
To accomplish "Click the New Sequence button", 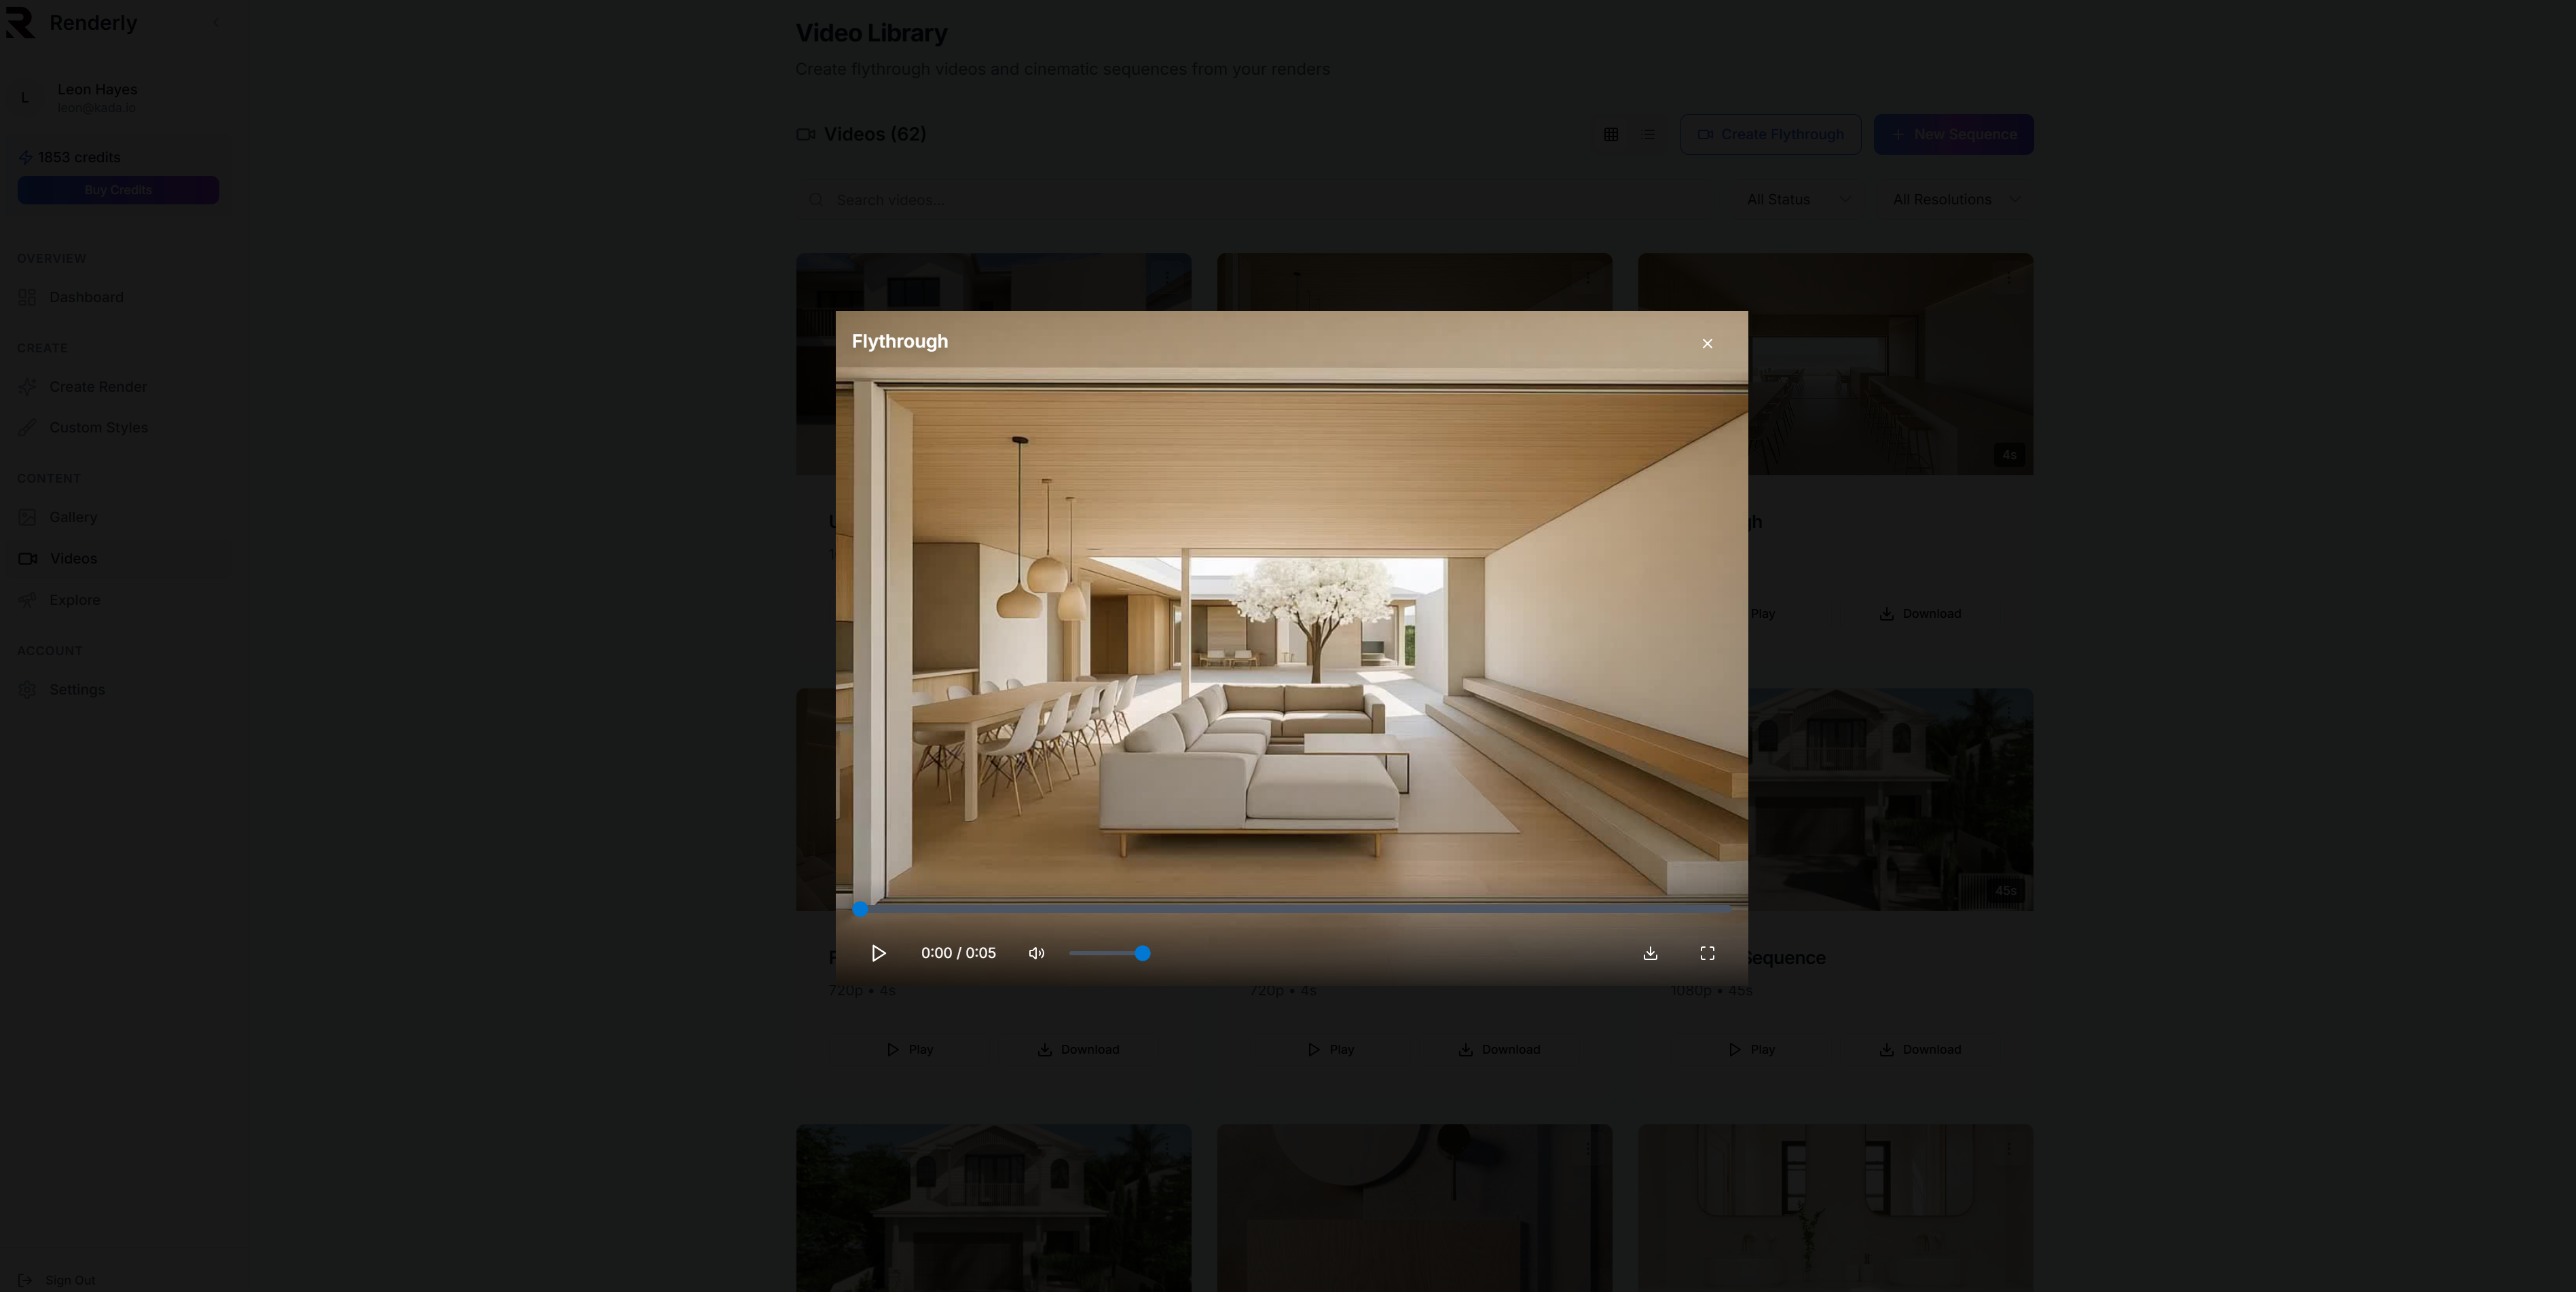I will (x=1953, y=134).
